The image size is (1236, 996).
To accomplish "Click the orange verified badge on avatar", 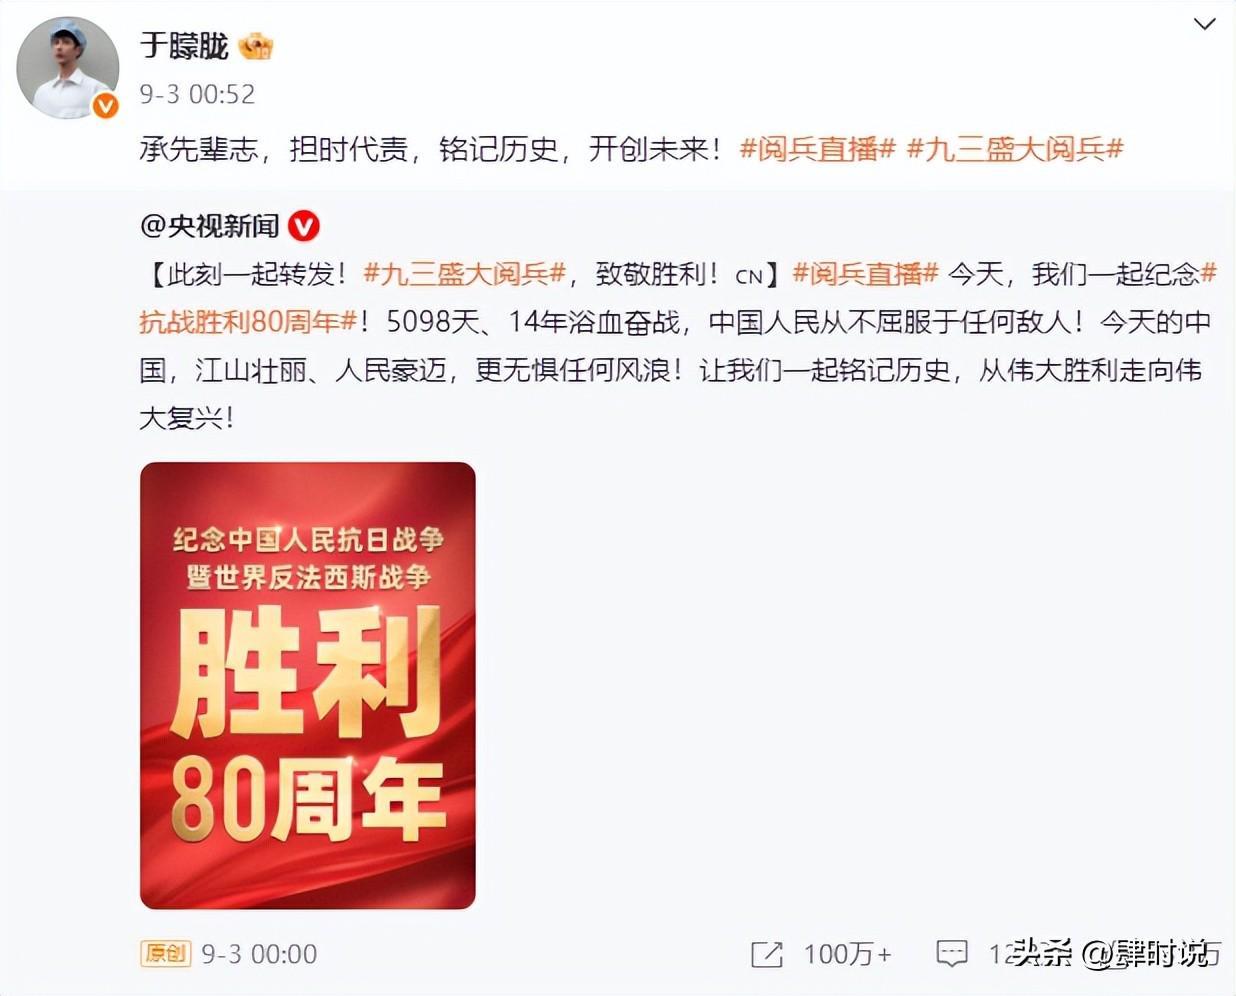I will pos(105,105).
